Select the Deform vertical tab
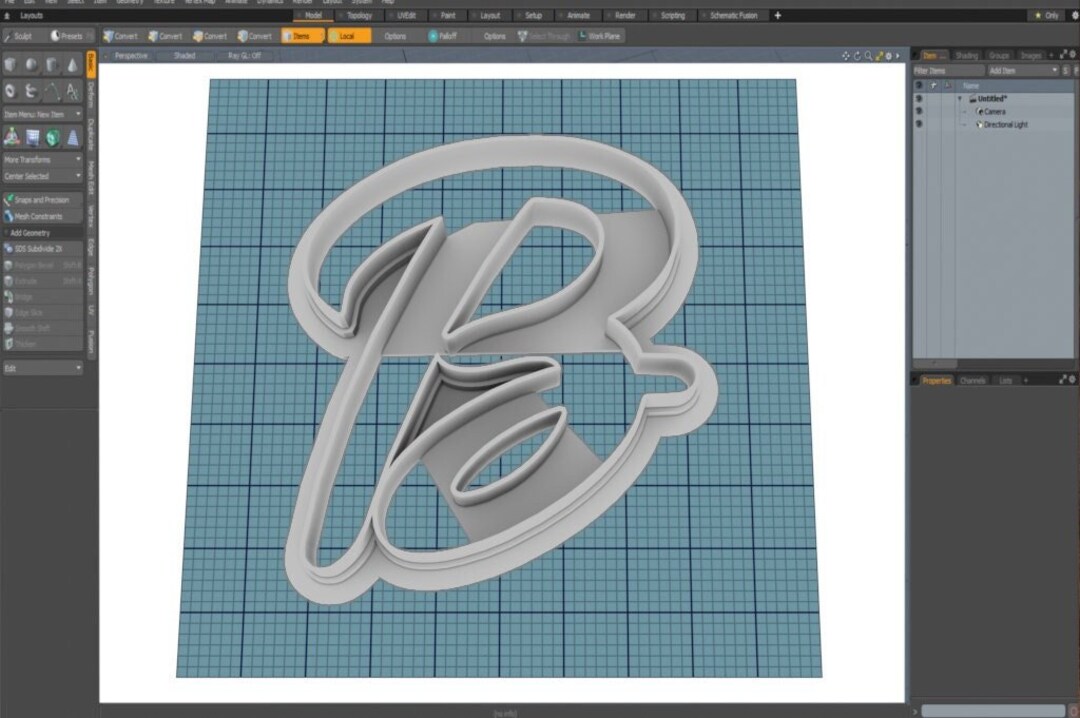 tap(90, 95)
